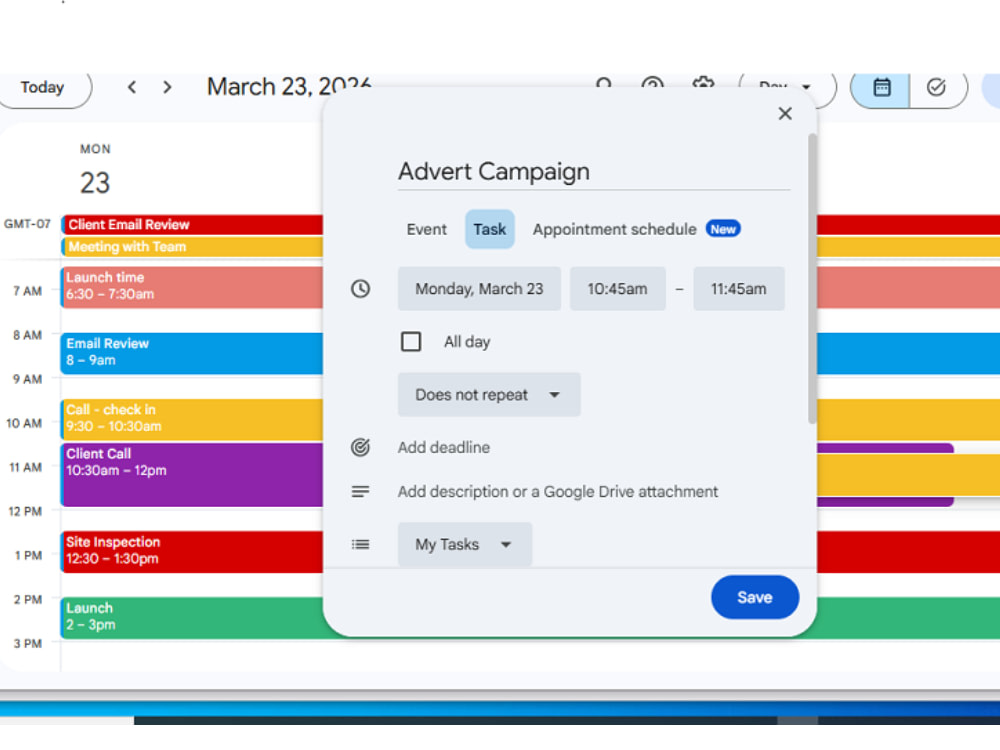Open the Call - check in event
1000x750 pixels.
[x=193, y=419]
